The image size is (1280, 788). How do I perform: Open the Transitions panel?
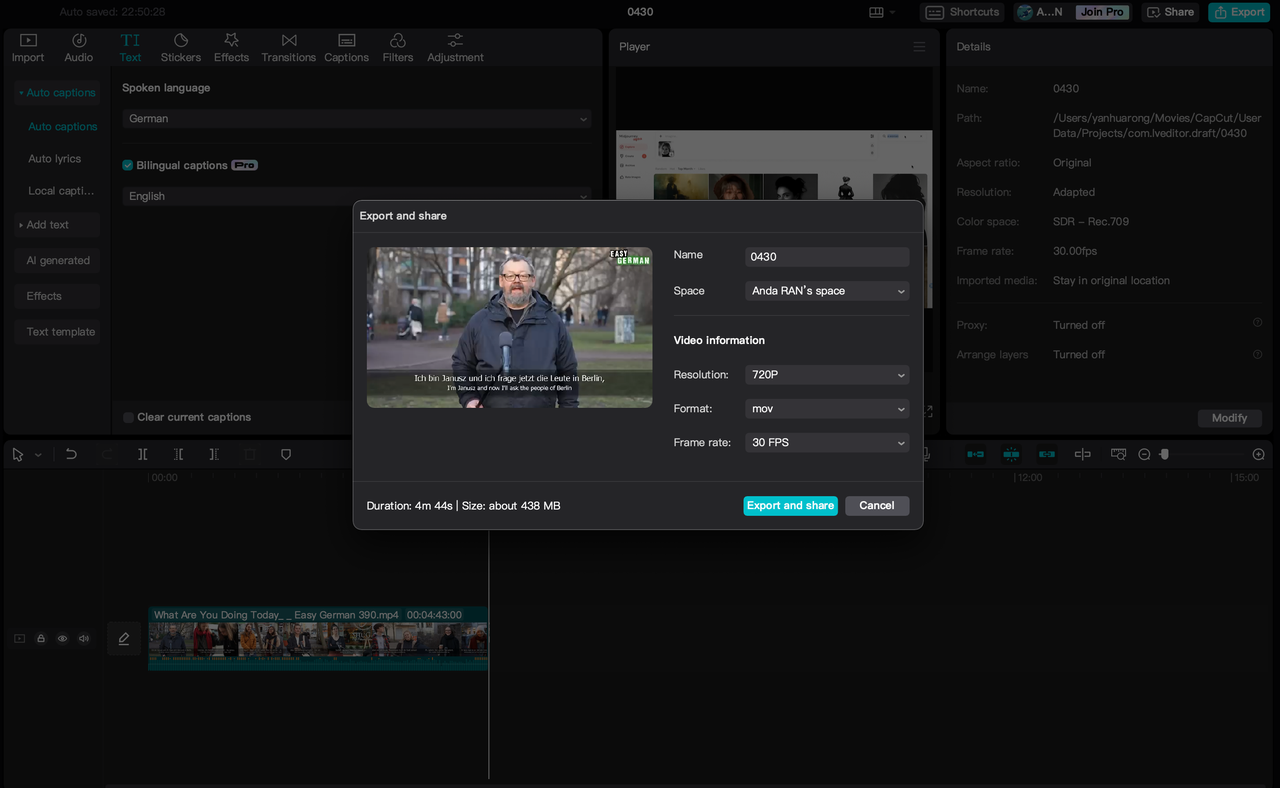pyautogui.click(x=288, y=48)
